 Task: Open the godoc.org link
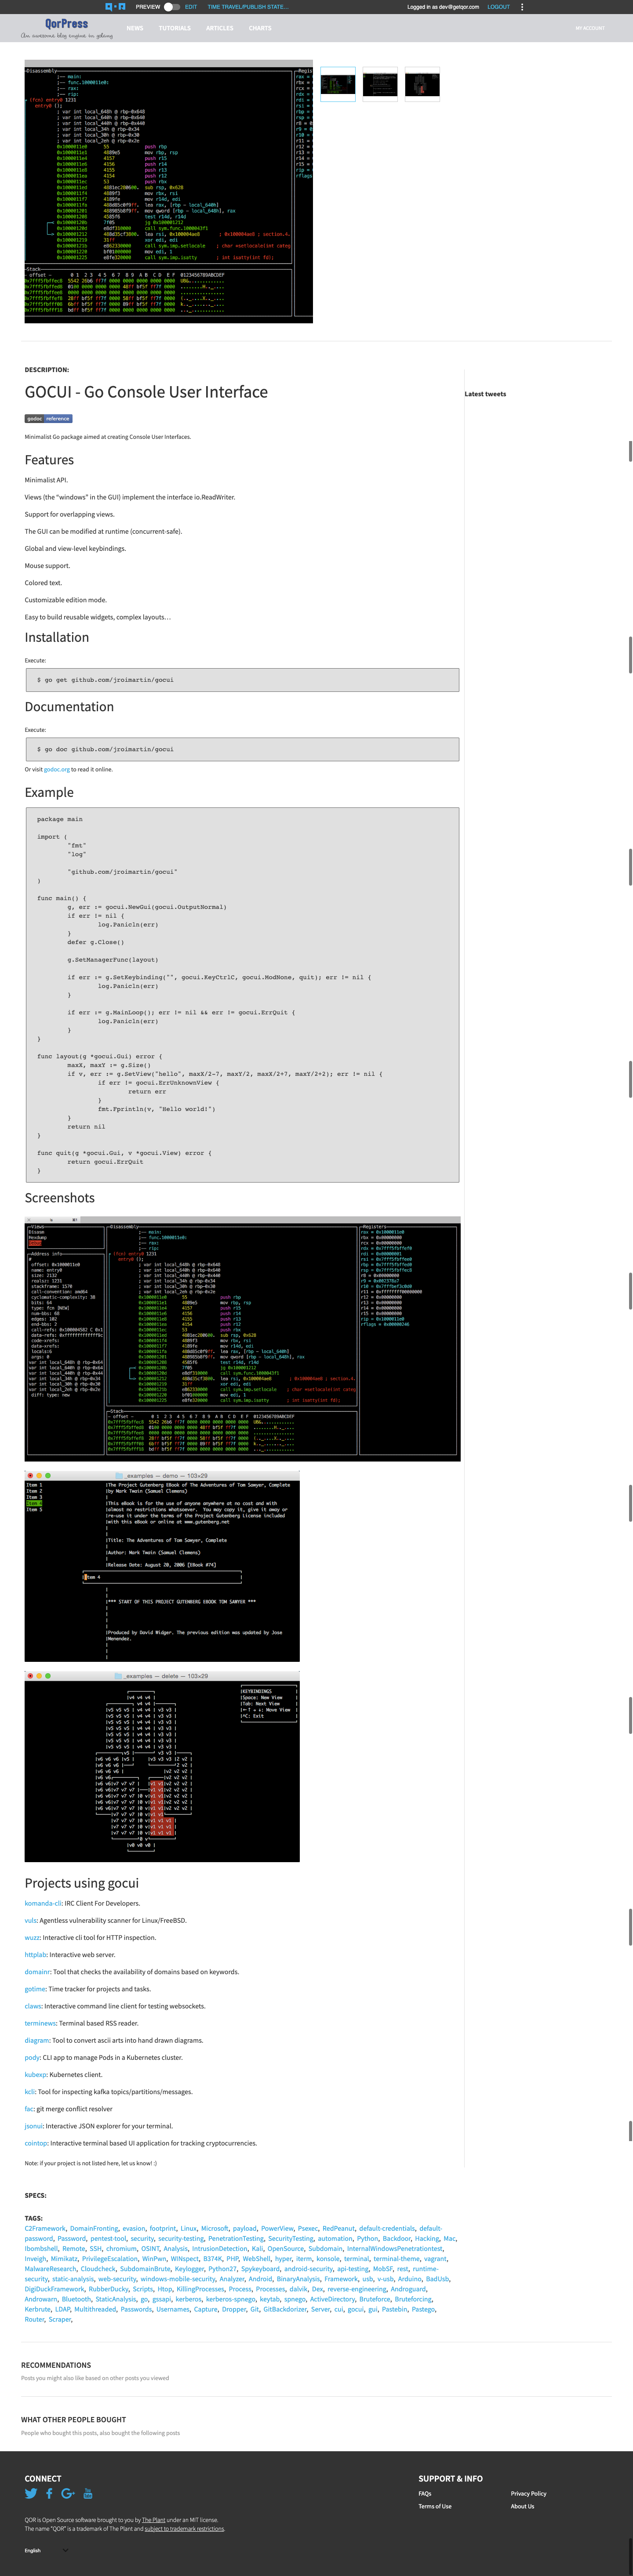click(x=57, y=770)
